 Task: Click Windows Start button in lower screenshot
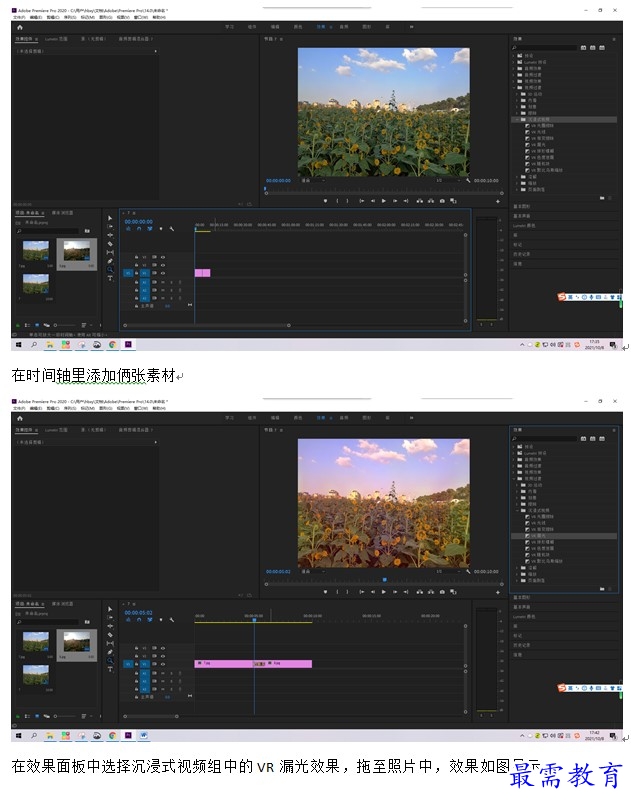click(x=19, y=735)
